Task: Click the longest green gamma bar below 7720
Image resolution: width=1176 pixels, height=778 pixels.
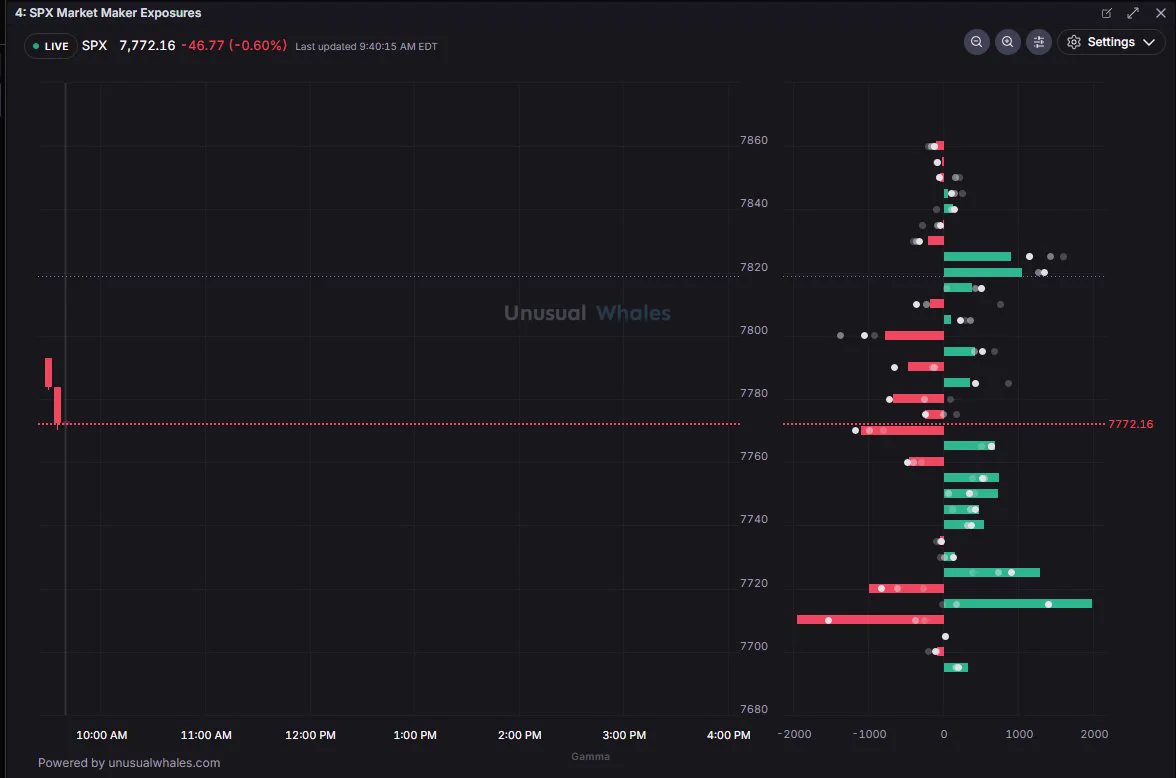Action: (1018, 604)
